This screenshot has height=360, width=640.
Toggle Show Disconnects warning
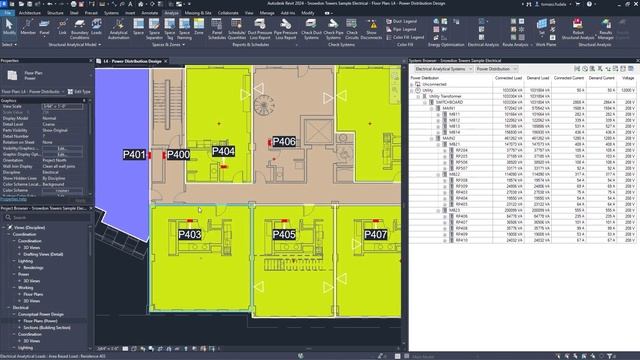coord(371,29)
